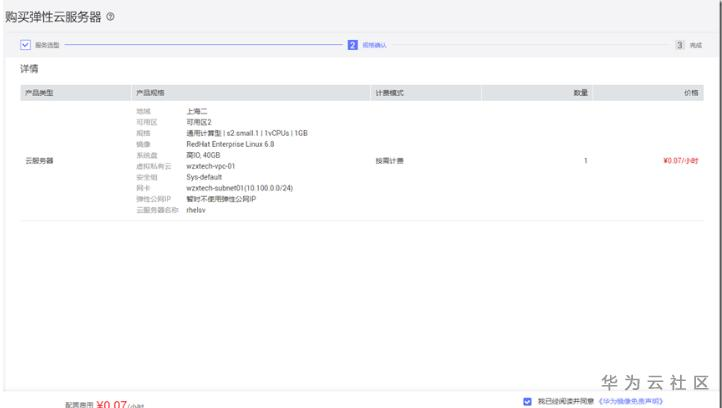Click the step 2 number badge
This screenshot has width=722, height=408.
[353, 45]
